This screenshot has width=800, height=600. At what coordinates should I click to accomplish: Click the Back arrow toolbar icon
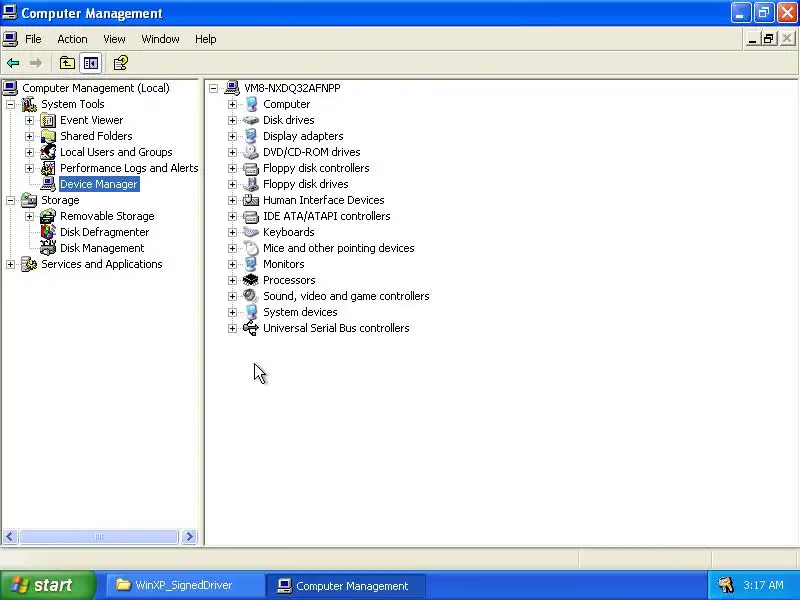tap(13, 63)
